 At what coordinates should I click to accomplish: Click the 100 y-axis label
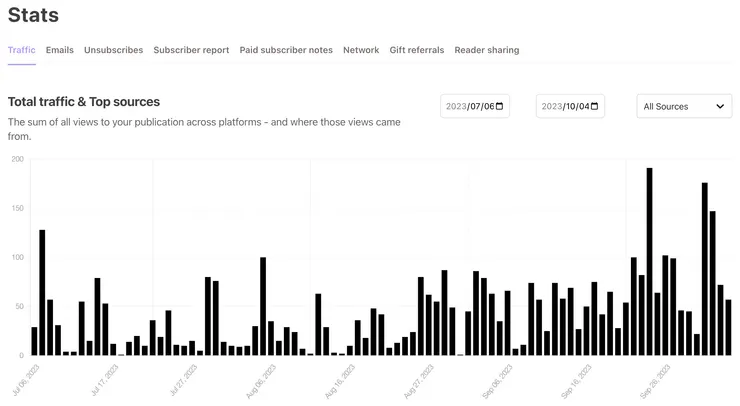pos(17,257)
